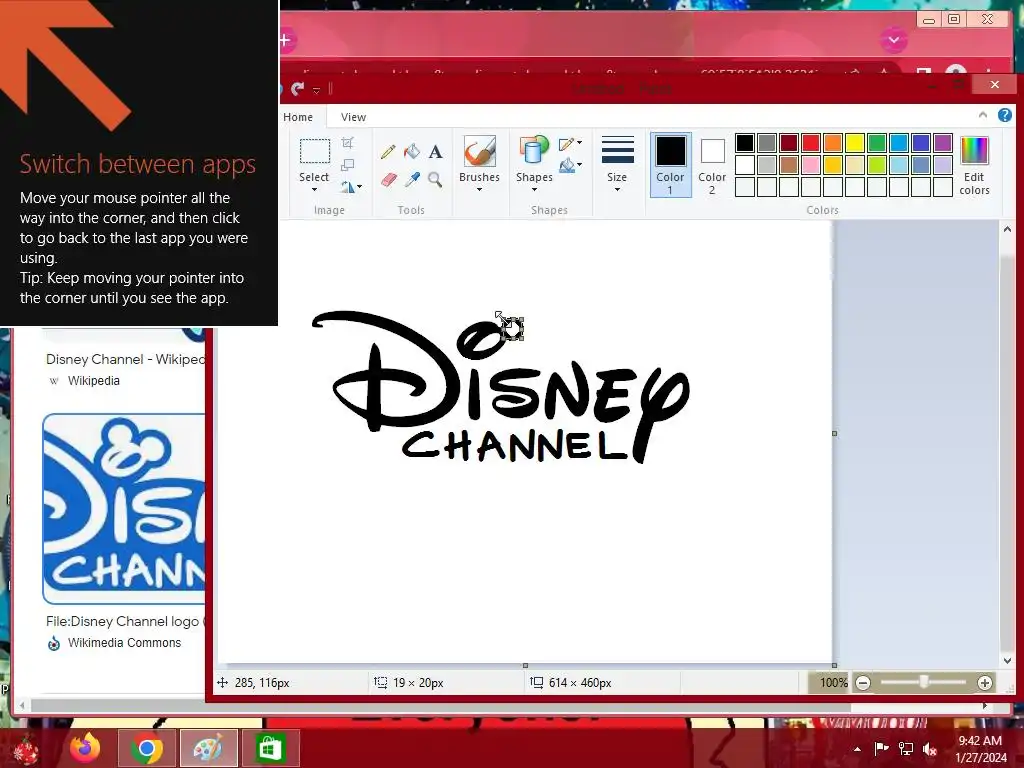Activate the Text tool (letter A)

tap(436, 152)
